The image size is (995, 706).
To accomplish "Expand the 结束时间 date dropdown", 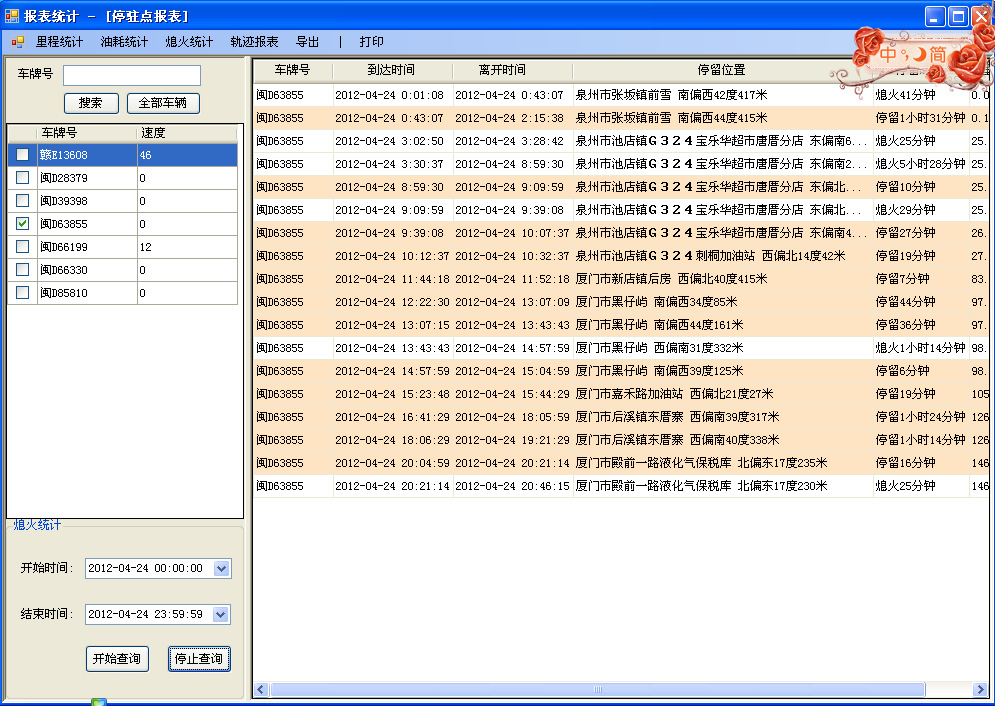I will 222,614.
